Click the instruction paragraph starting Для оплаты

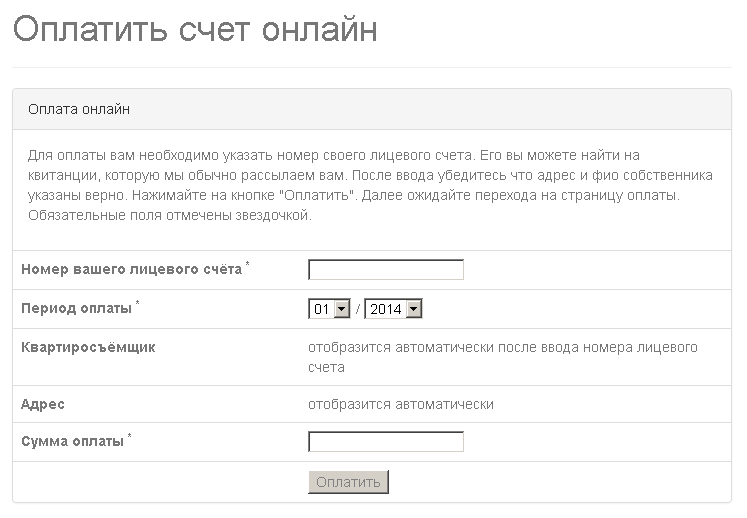click(370, 185)
